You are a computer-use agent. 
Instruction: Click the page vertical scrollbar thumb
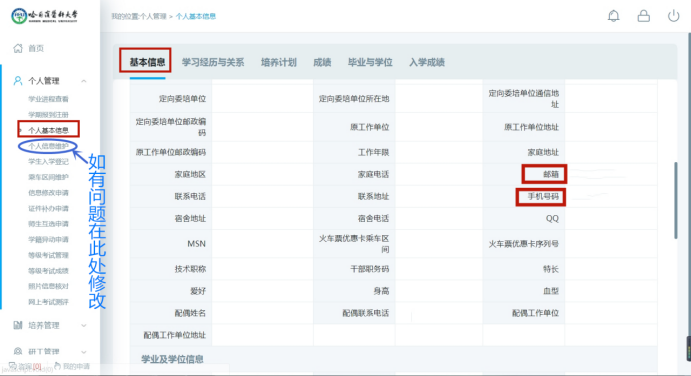676,201
